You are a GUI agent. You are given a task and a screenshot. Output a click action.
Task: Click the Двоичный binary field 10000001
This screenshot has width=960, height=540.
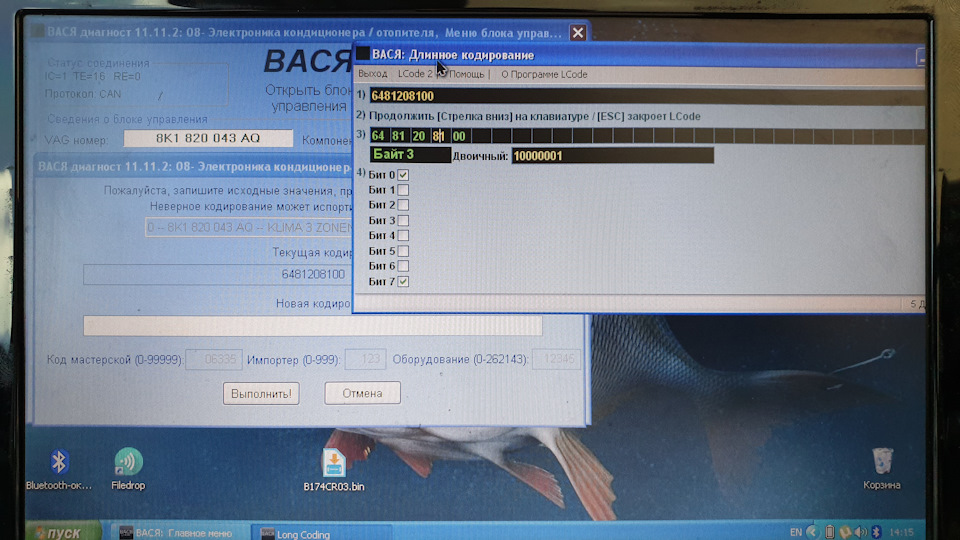point(613,156)
